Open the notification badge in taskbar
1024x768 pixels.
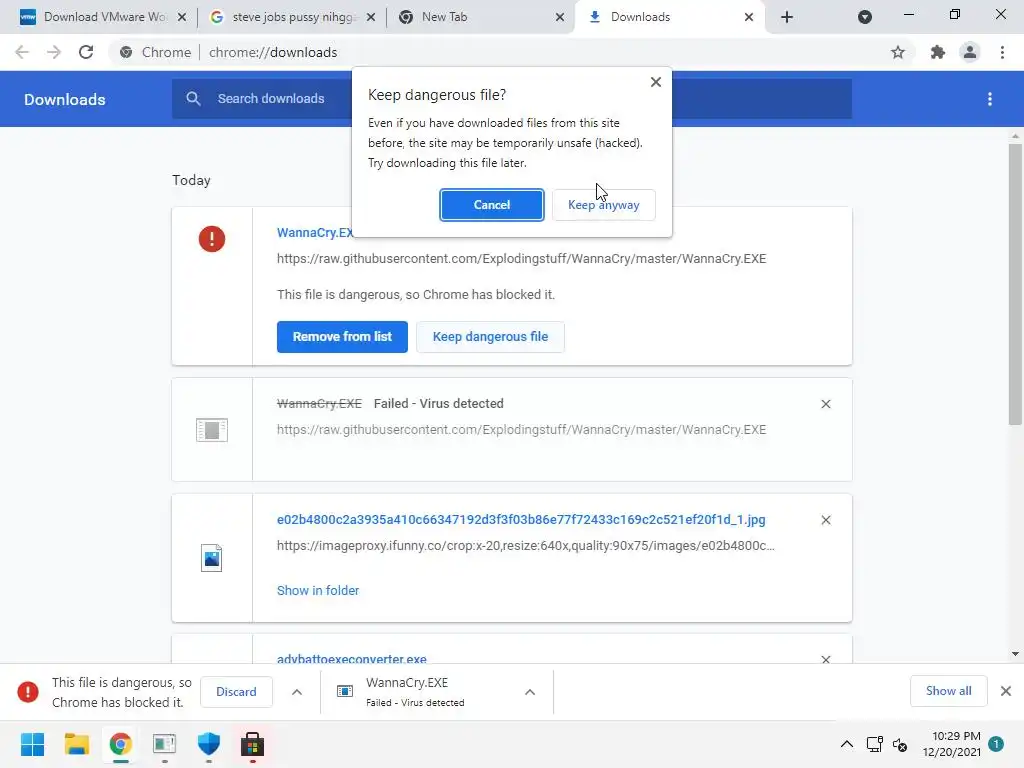click(996, 744)
